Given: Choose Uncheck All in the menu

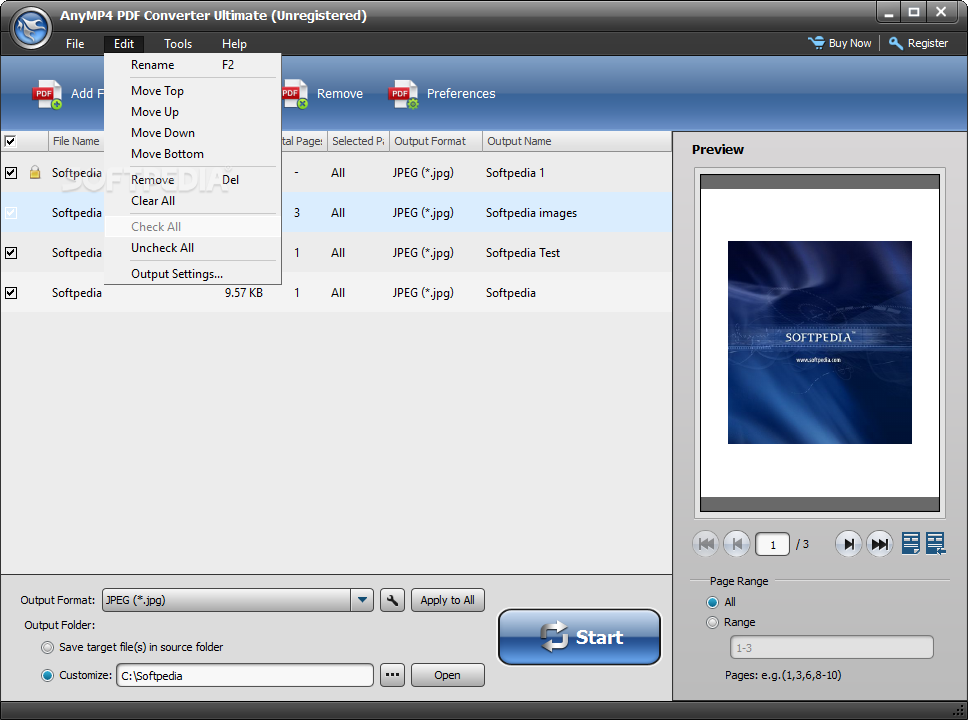Looking at the screenshot, I should (193, 248).
